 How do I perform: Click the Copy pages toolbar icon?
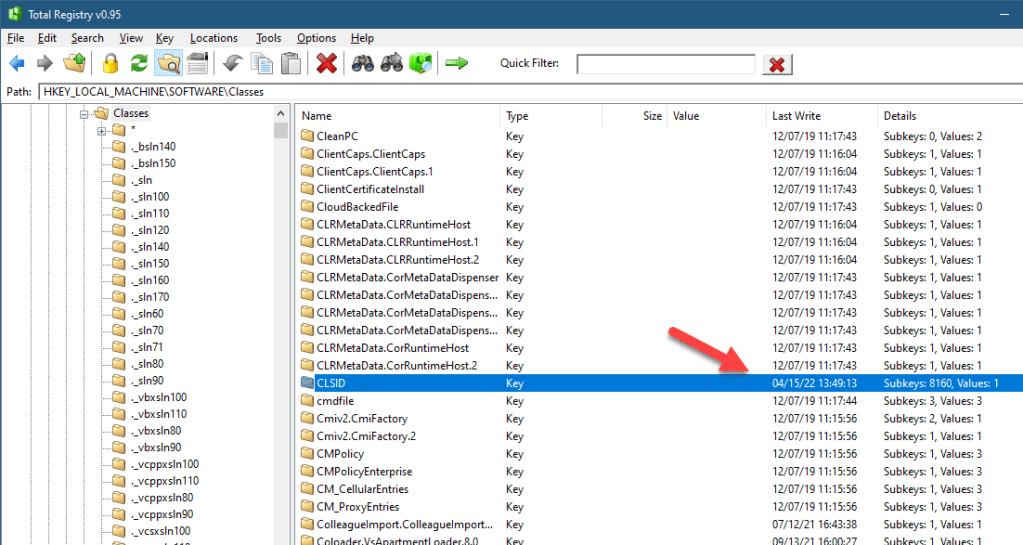click(x=262, y=64)
